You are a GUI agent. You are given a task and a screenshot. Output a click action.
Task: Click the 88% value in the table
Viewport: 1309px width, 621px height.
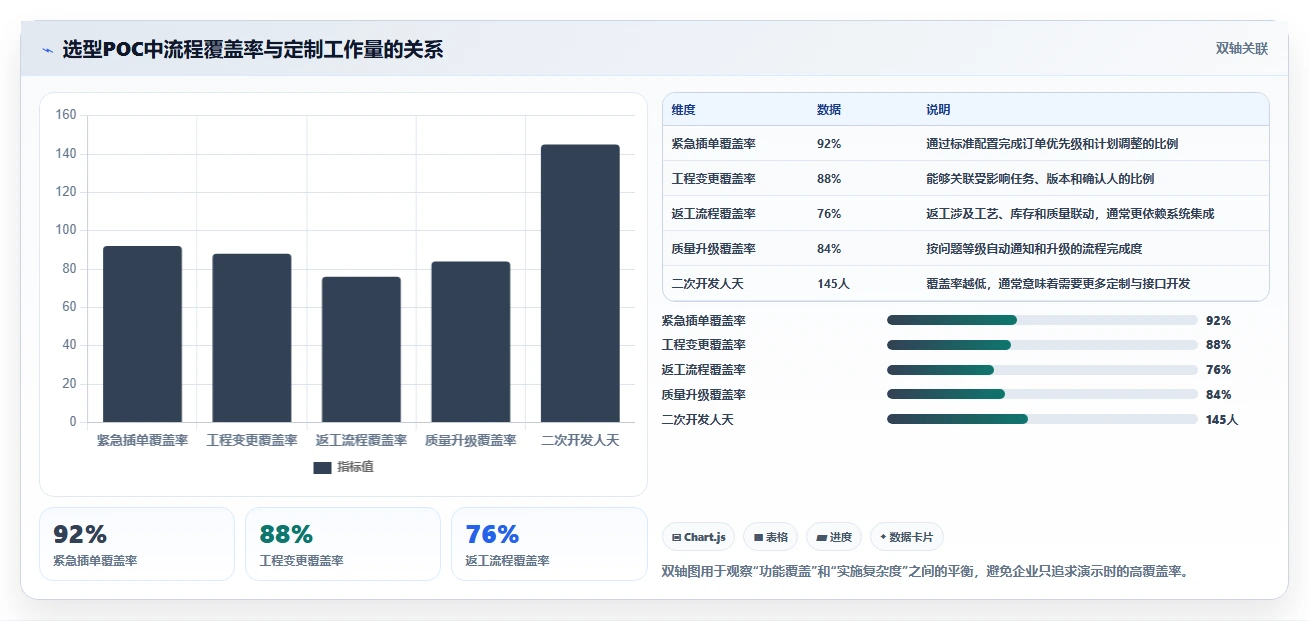tap(829, 179)
